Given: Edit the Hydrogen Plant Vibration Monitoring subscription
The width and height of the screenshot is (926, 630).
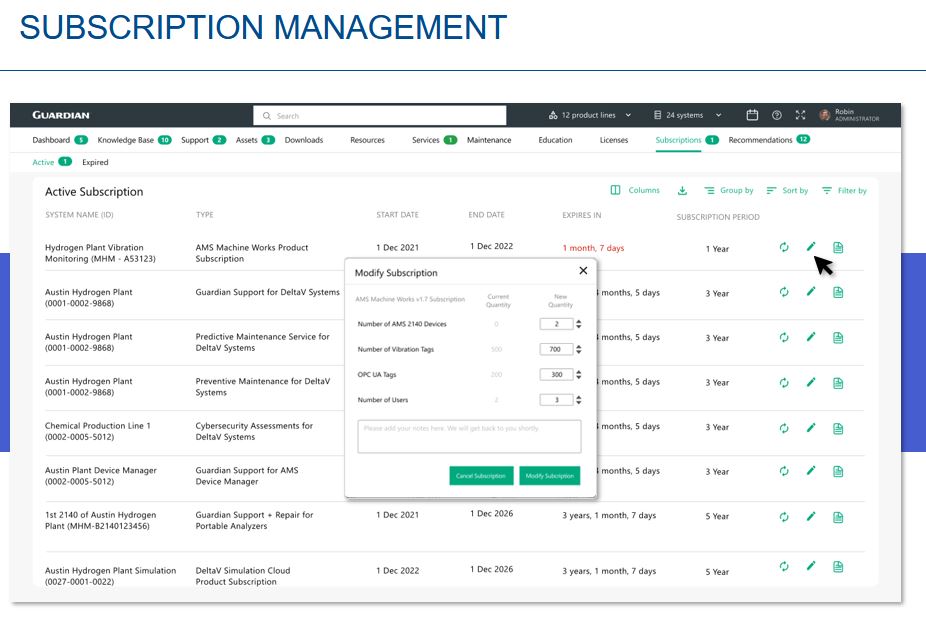Looking at the screenshot, I should tap(811, 247).
